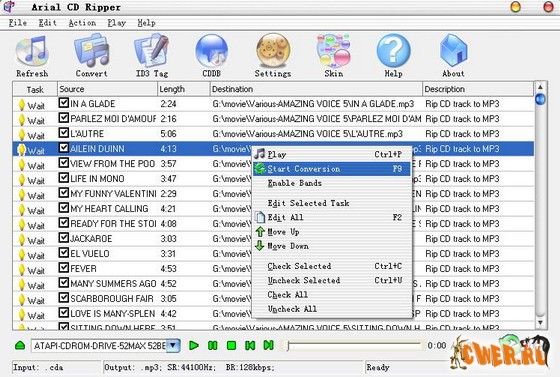The image size is (560, 377).
Task: Uncheck the IN A GLADE track checkbox
Action: (x=64, y=103)
